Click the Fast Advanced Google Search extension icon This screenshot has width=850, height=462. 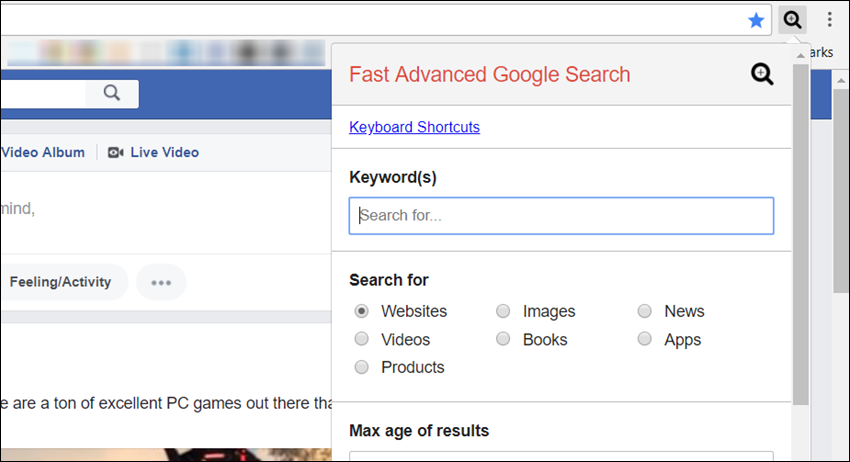[x=792, y=19]
